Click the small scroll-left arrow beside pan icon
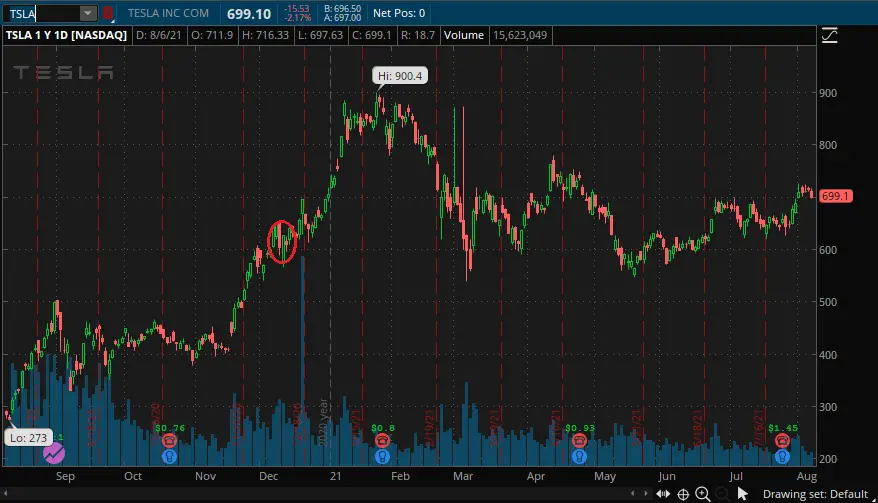The height and width of the screenshot is (503, 878). pos(633,493)
